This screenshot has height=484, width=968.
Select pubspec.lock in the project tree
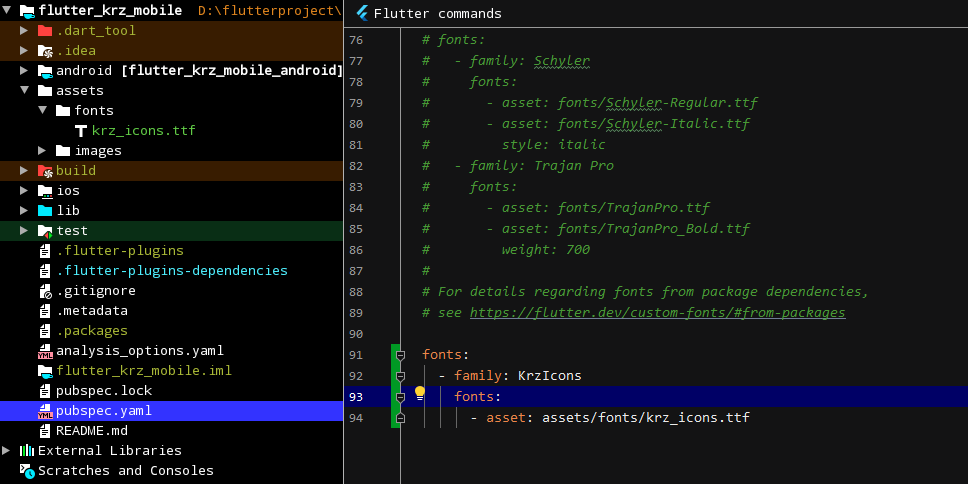click(104, 391)
